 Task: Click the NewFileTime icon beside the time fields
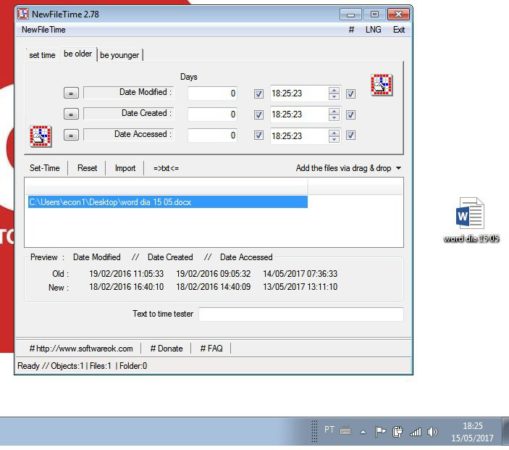click(382, 85)
